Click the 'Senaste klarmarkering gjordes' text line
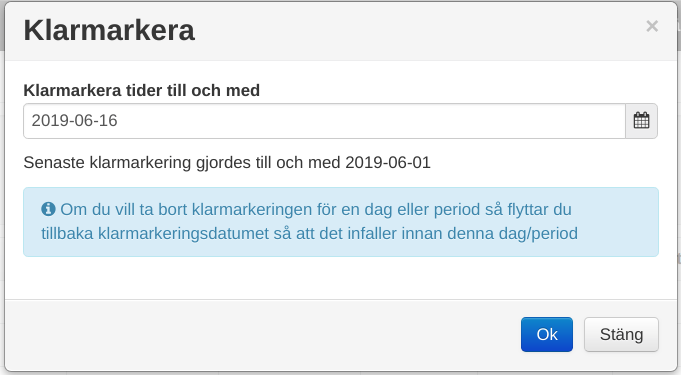Screen dimensions: 681x375 [x=227, y=163]
